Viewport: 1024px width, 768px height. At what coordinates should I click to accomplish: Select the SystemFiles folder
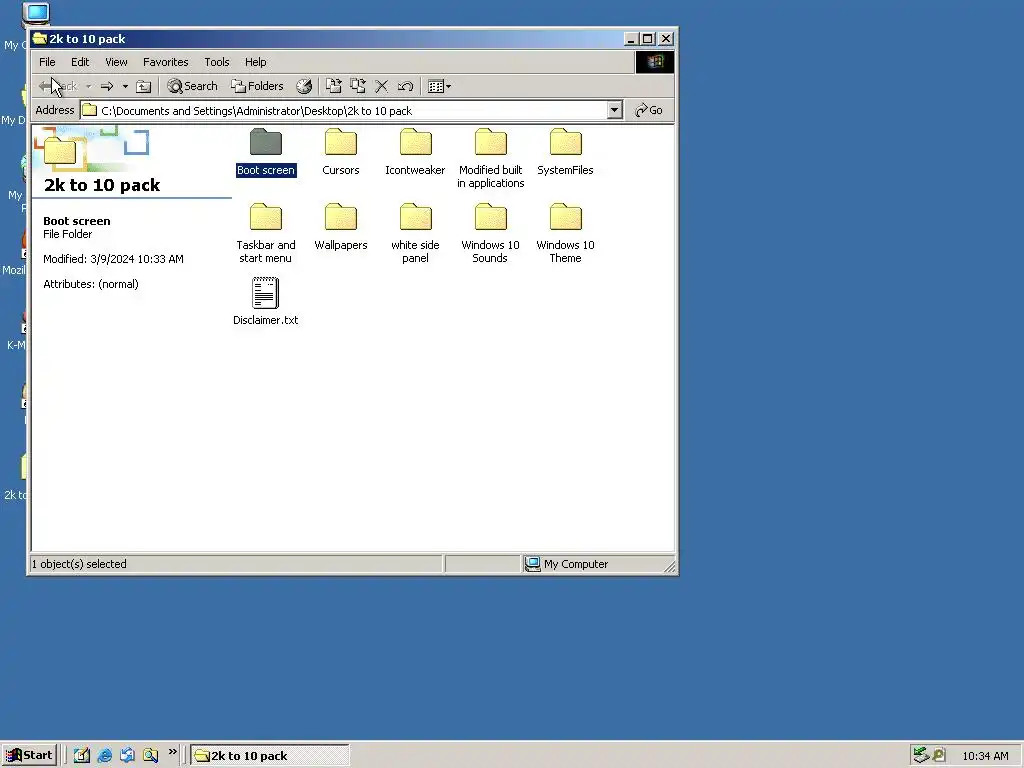point(565,152)
